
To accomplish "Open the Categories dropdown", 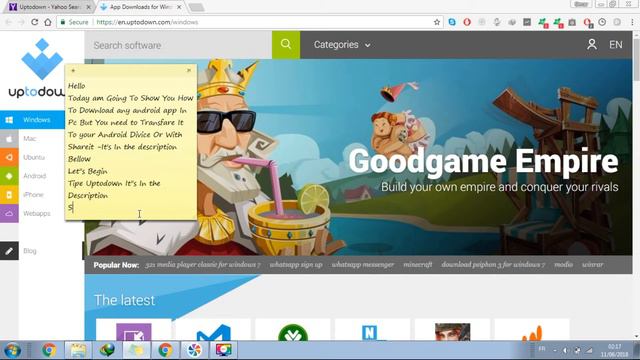I will point(342,44).
